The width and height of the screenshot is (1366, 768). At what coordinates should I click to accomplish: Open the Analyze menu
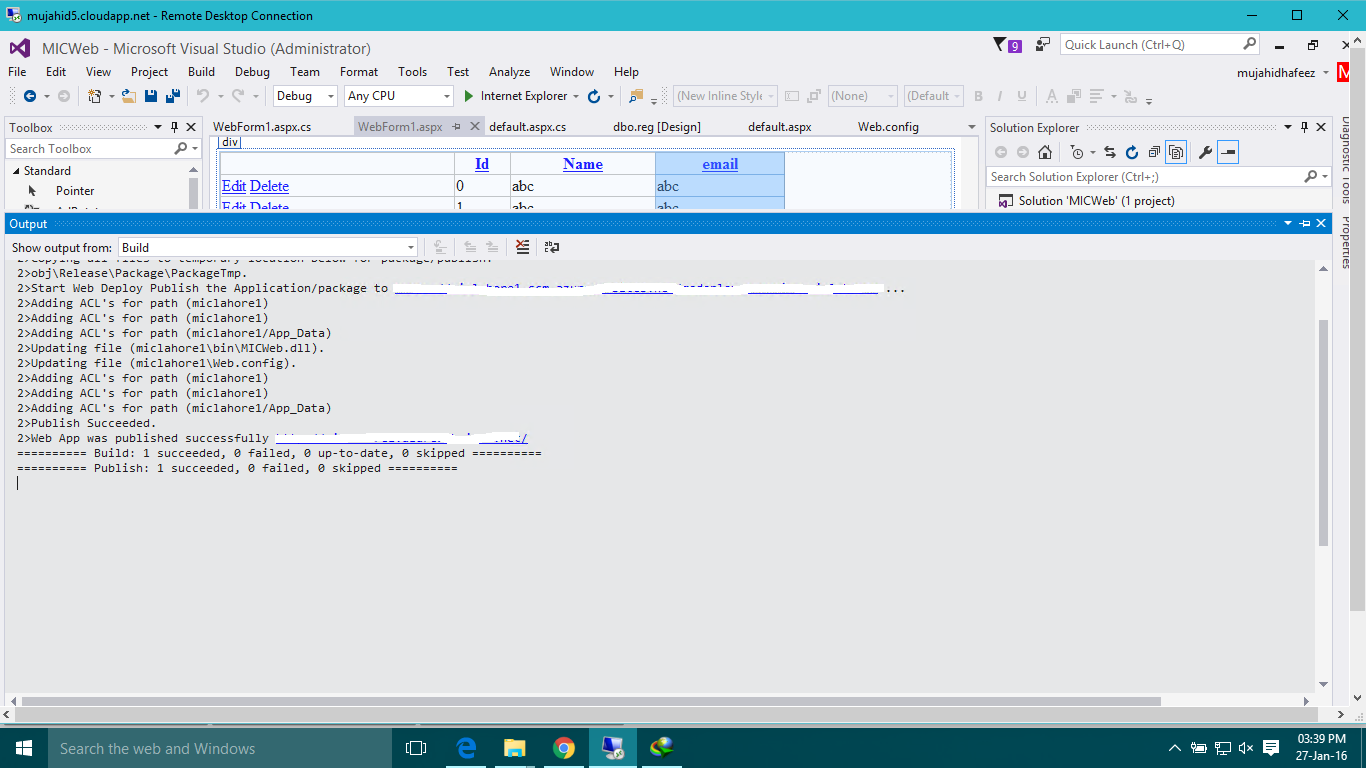click(509, 72)
